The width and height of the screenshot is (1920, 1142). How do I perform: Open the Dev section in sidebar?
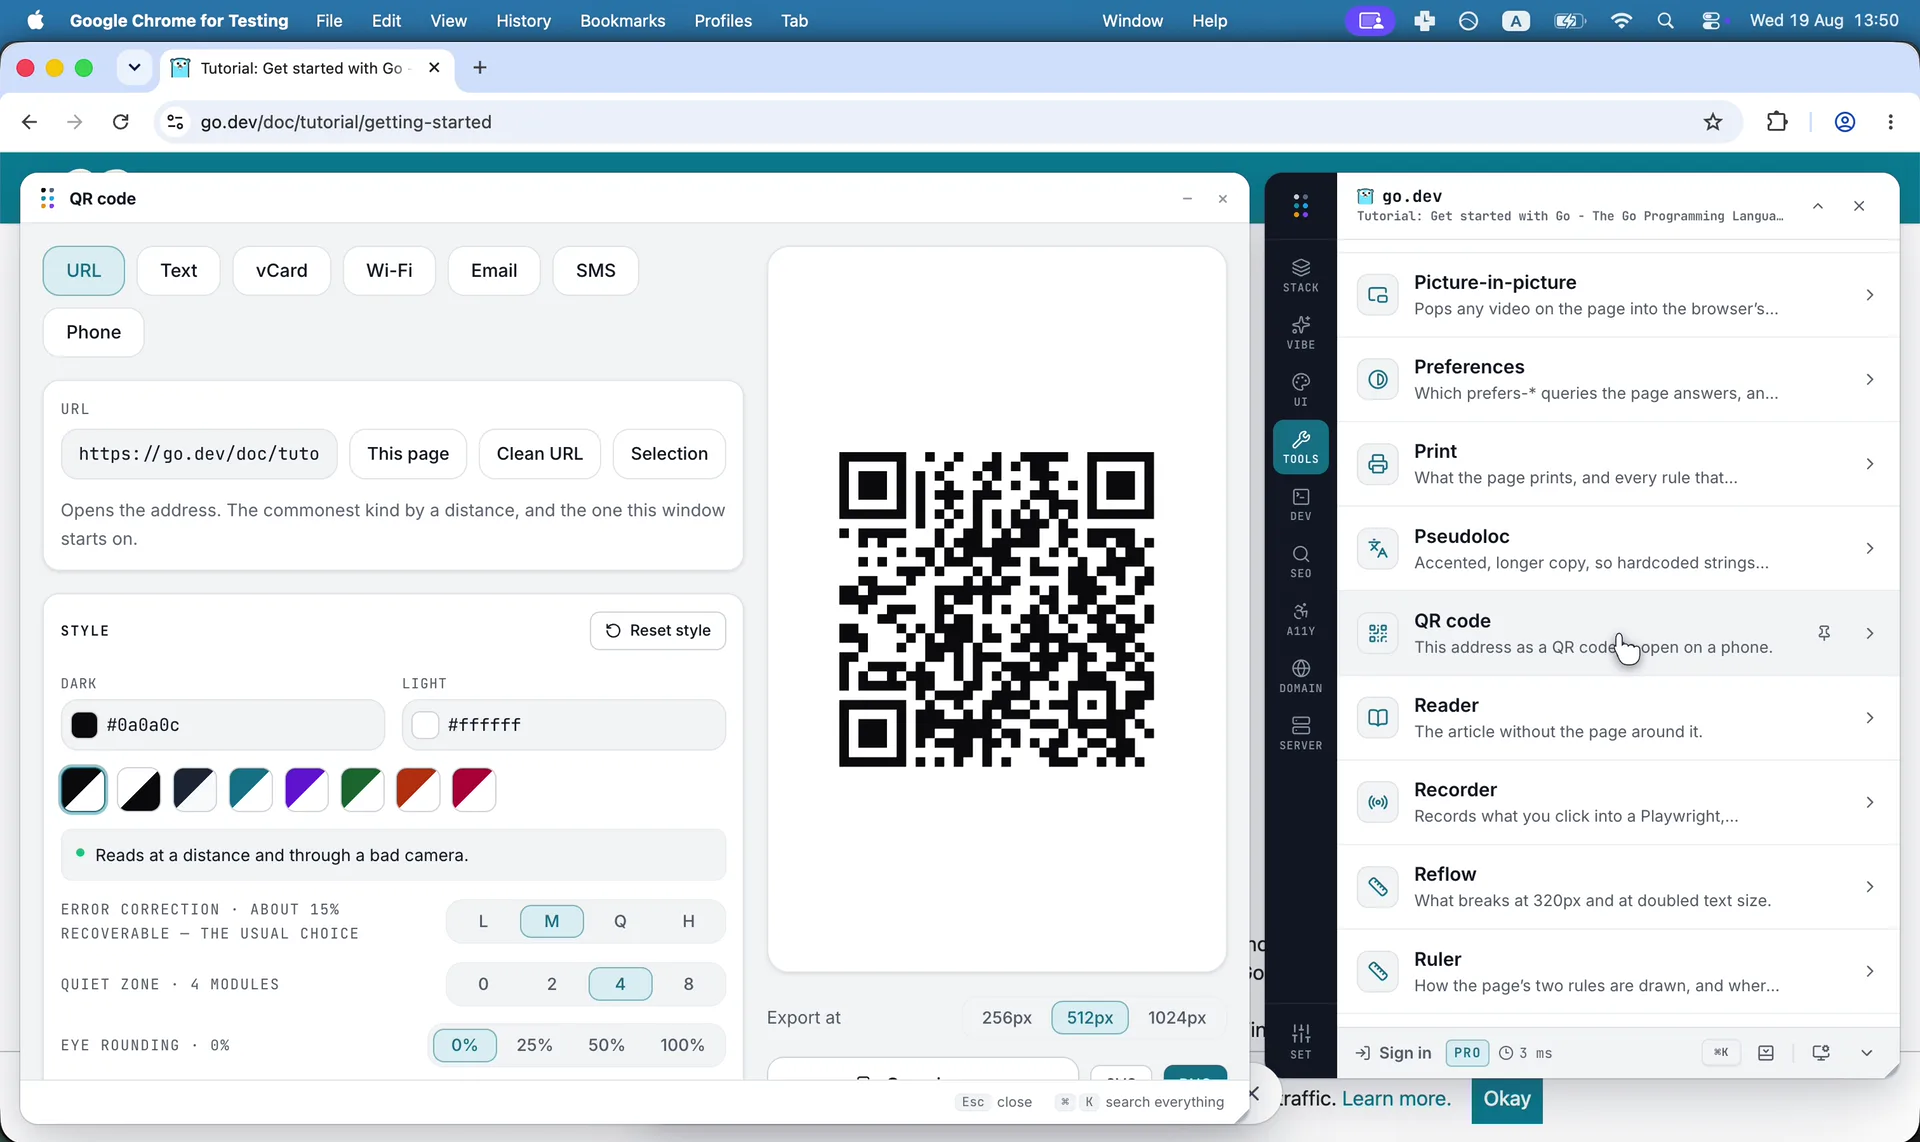tap(1300, 504)
